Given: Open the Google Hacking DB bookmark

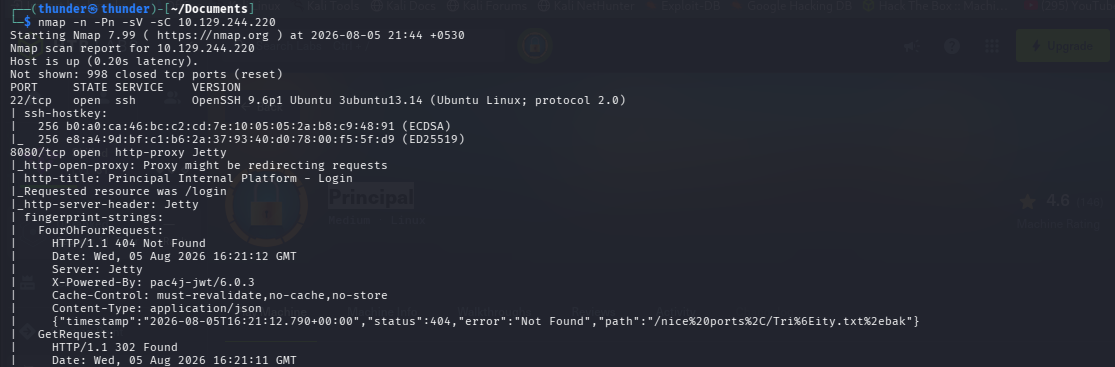Looking at the screenshot, I should point(790,6).
